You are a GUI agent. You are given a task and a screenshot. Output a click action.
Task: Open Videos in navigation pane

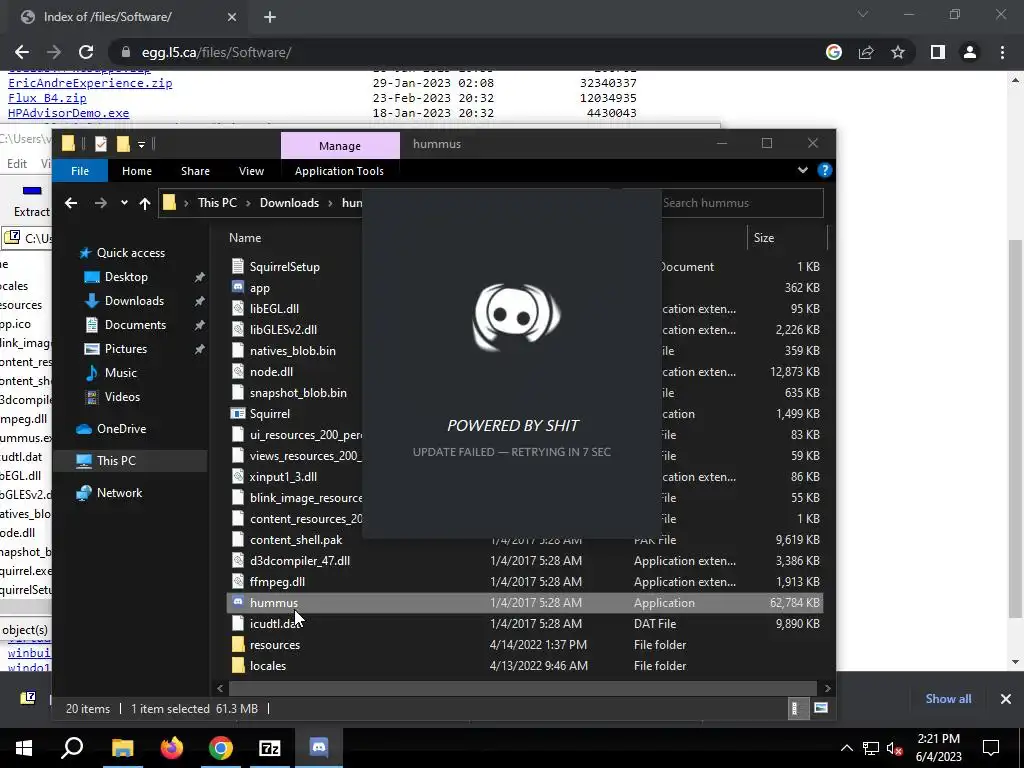122,397
